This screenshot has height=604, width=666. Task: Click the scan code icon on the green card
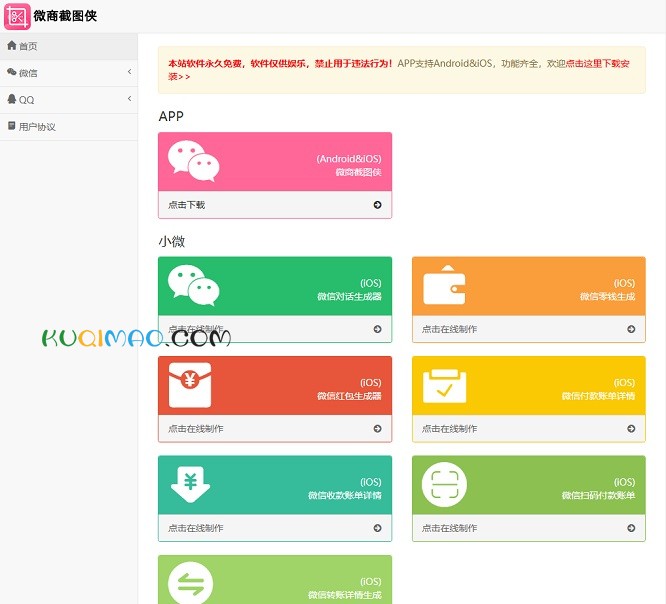[444, 484]
